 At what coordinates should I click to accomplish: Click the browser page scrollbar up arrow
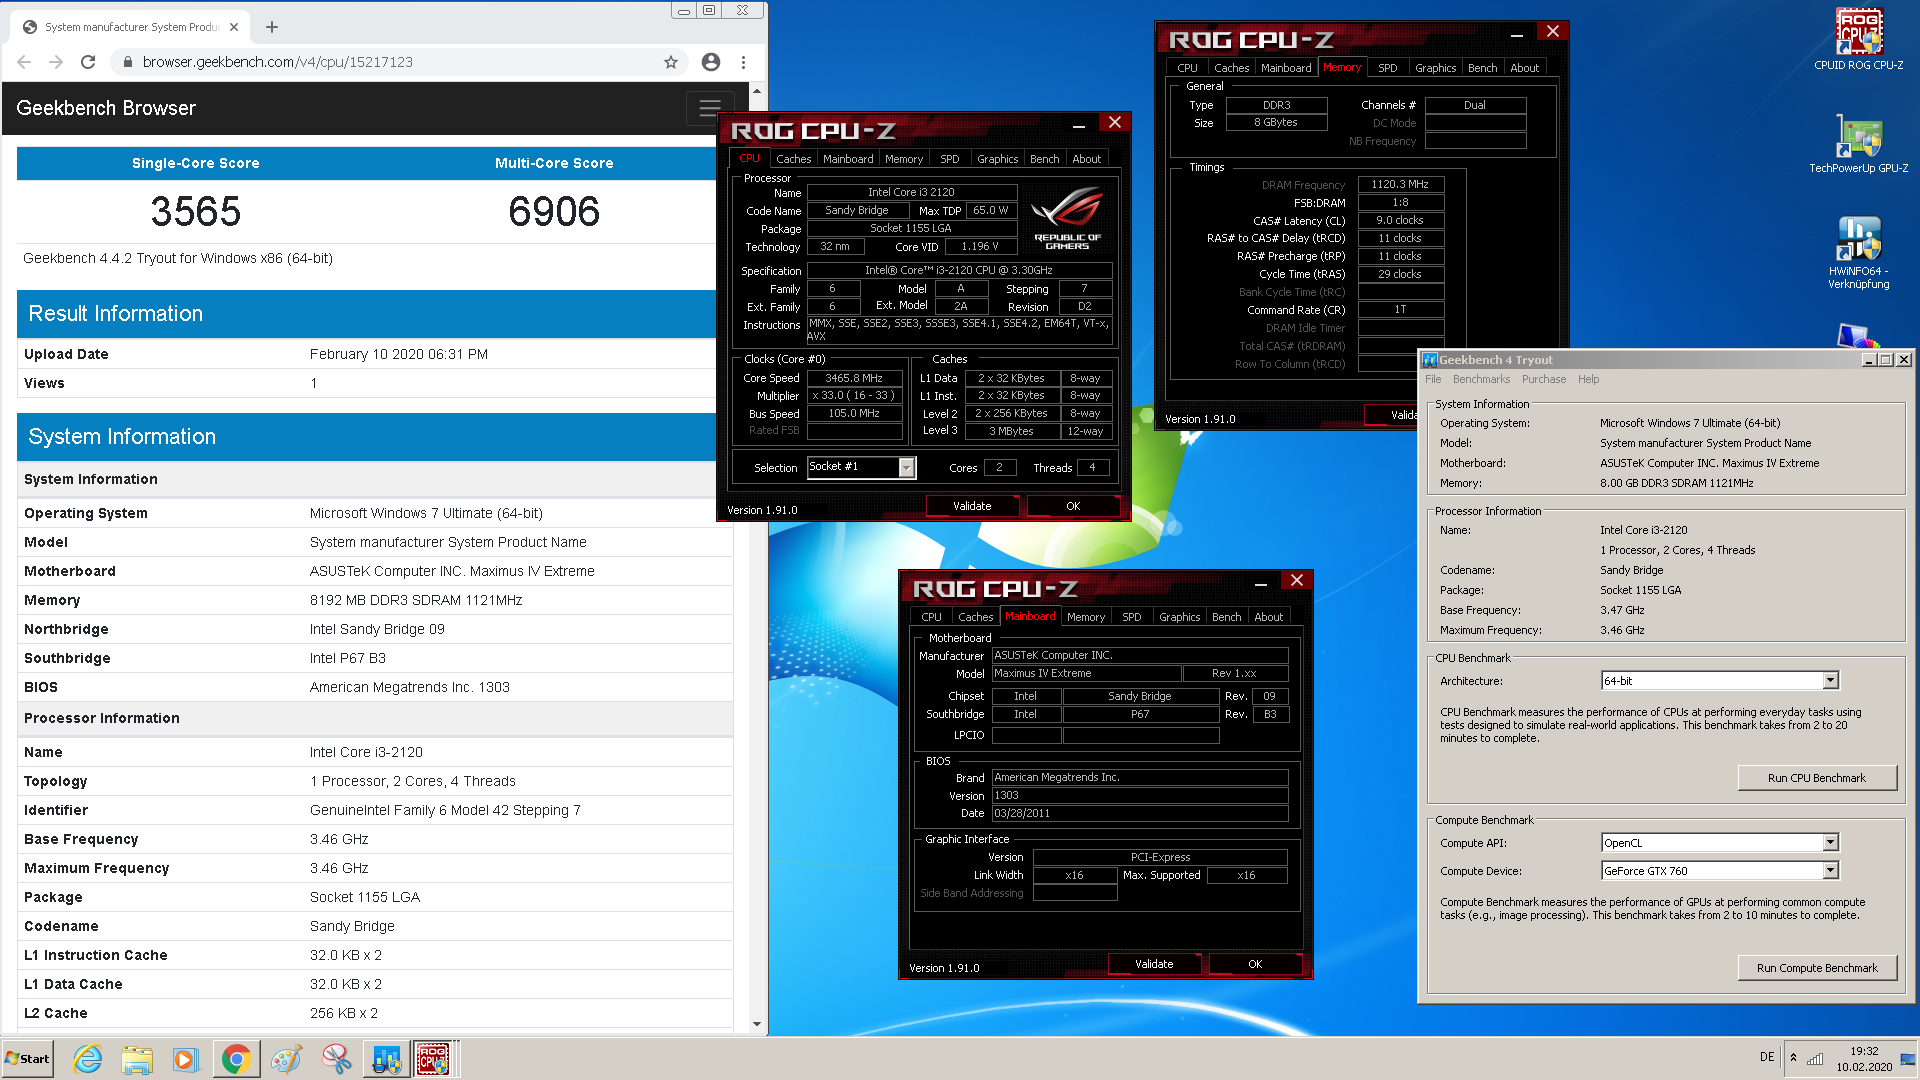coord(757,91)
